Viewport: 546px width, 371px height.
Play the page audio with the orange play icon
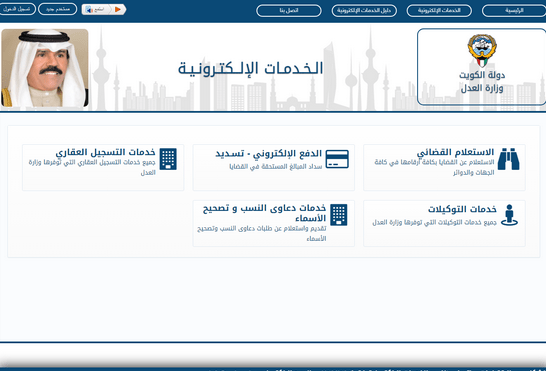(118, 9)
